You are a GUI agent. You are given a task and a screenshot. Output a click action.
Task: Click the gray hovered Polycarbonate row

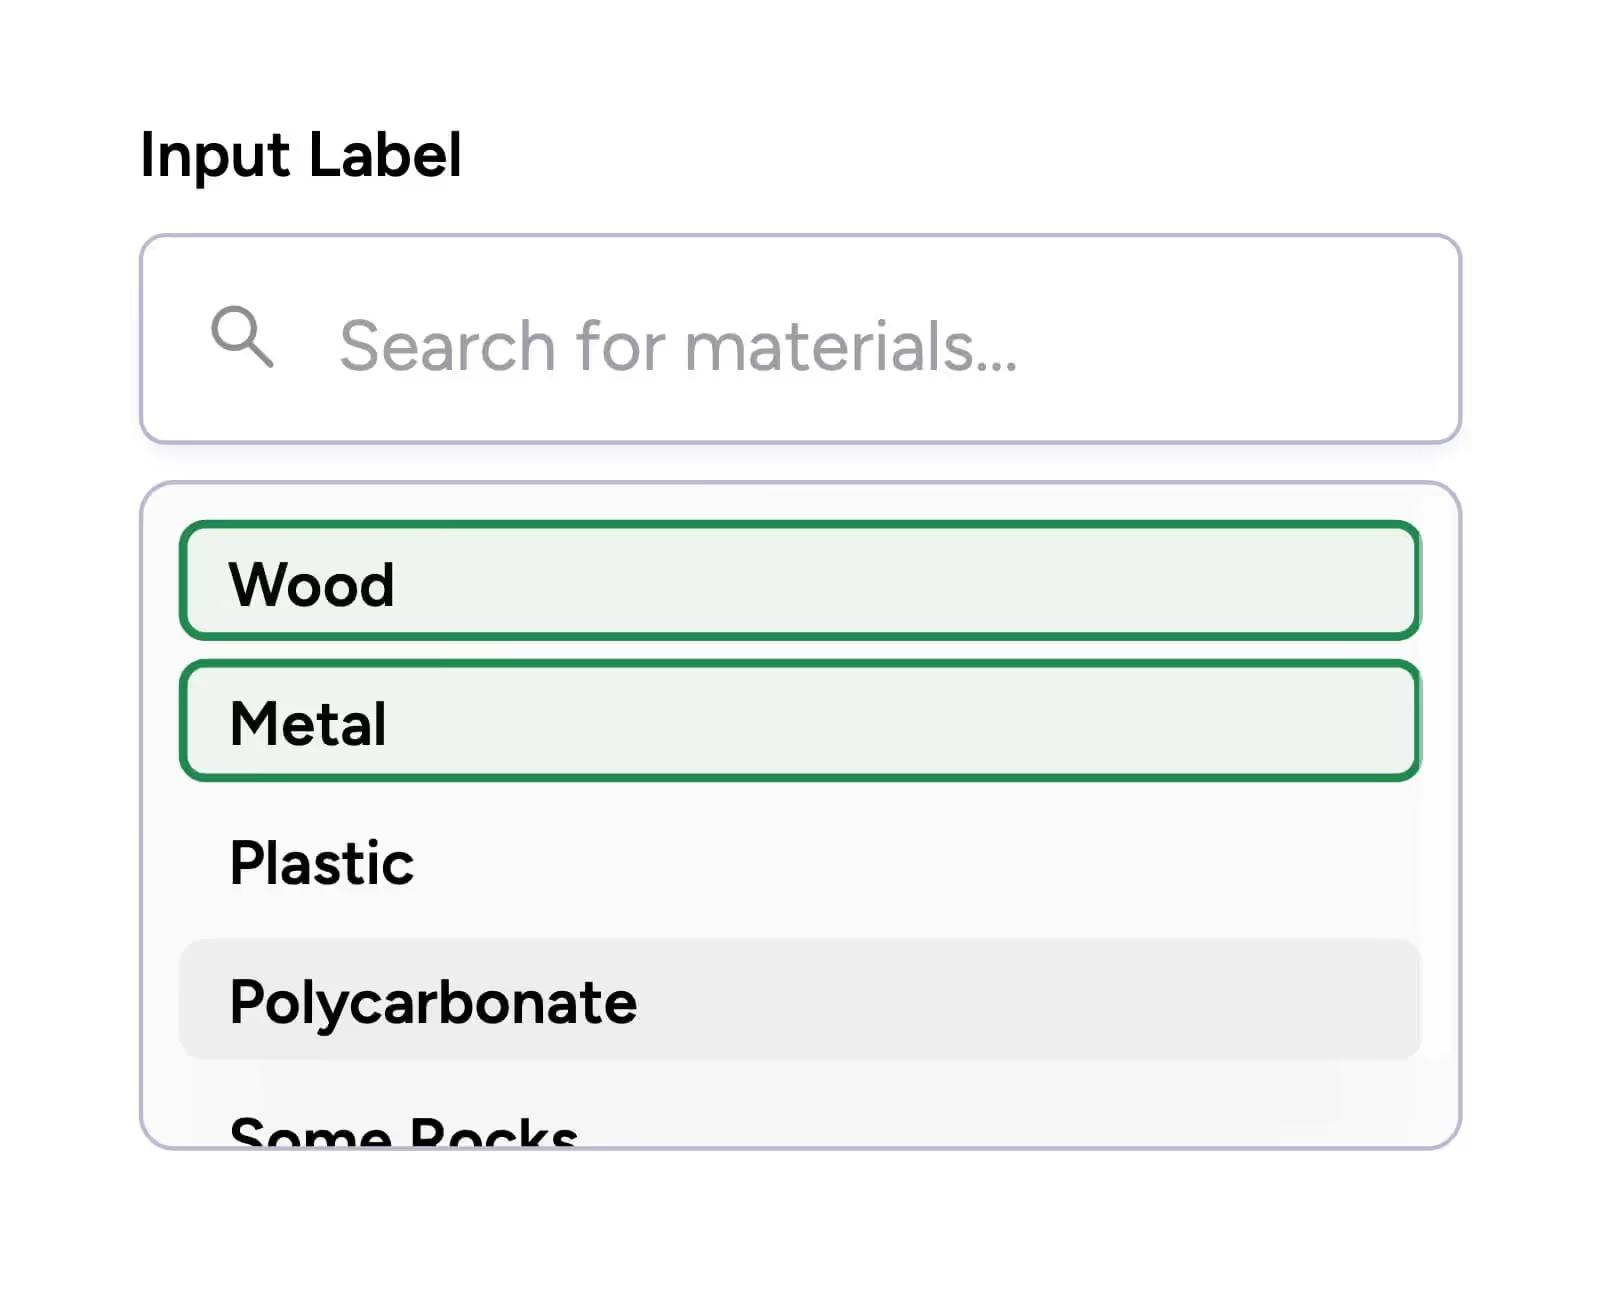799,1000
